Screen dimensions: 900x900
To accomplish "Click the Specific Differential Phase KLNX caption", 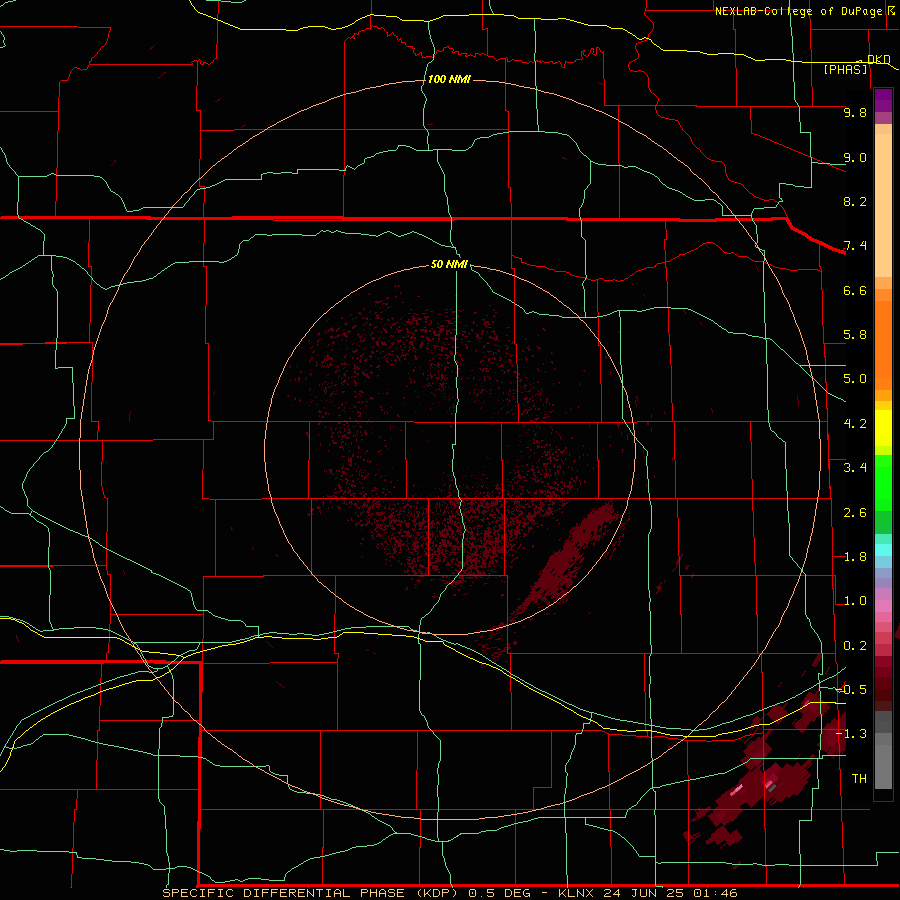I will click(450, 893).
